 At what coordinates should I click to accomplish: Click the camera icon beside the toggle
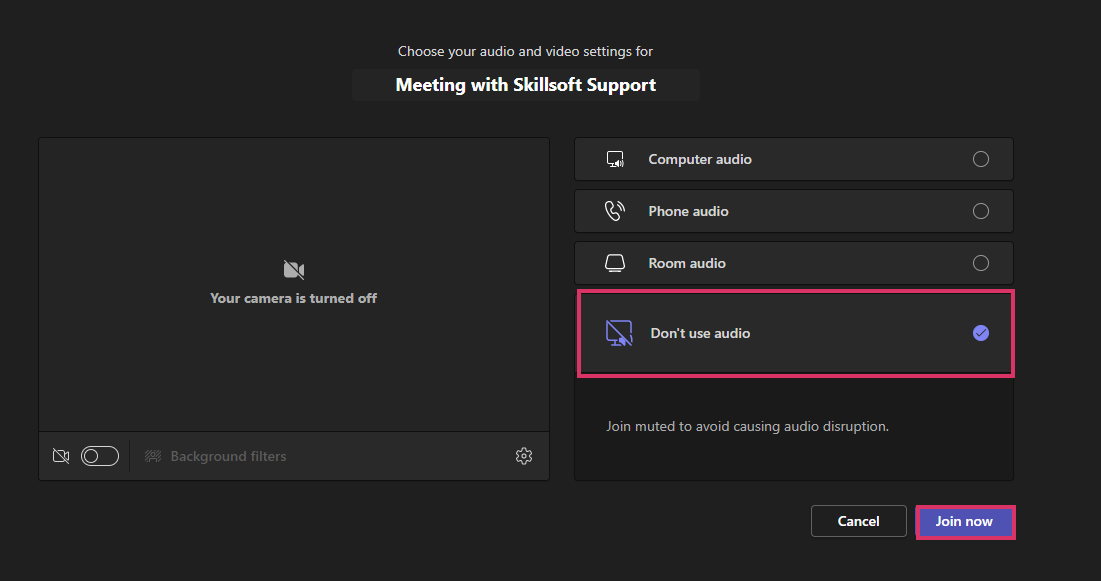pos(60,455)
